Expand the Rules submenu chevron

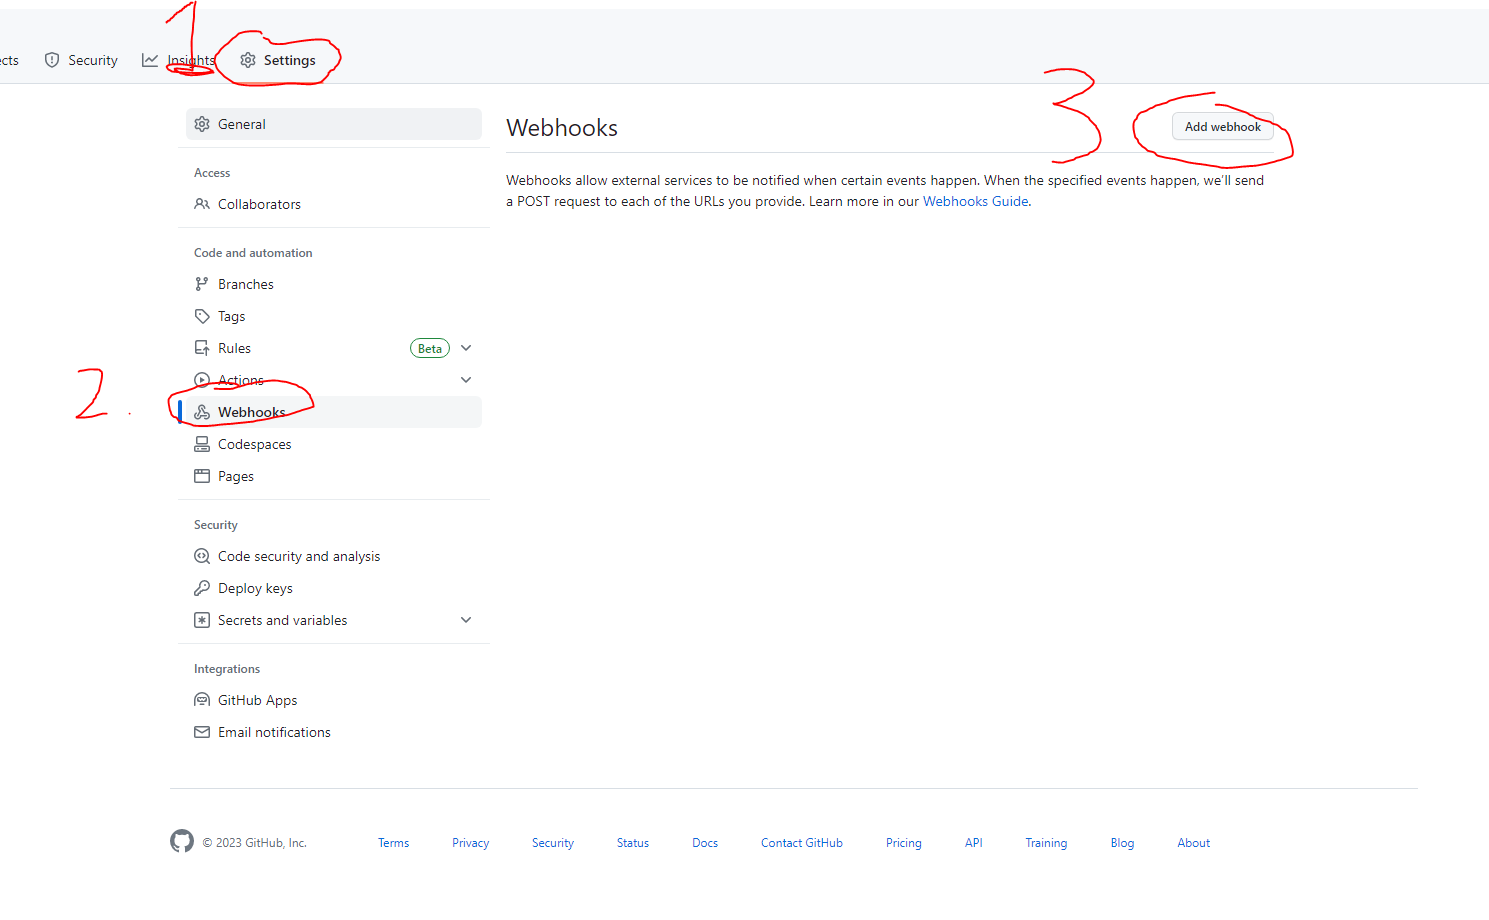[x=466, y=348]
